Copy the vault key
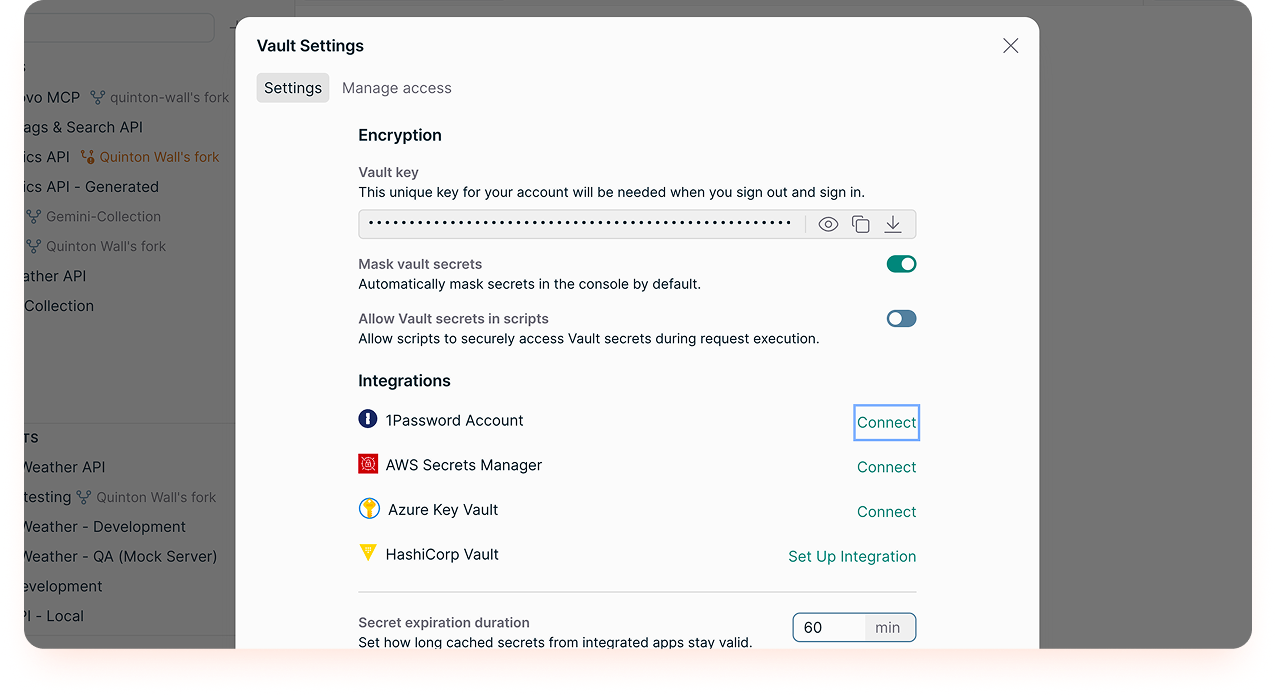1276x697 pixels. (860, 224)
